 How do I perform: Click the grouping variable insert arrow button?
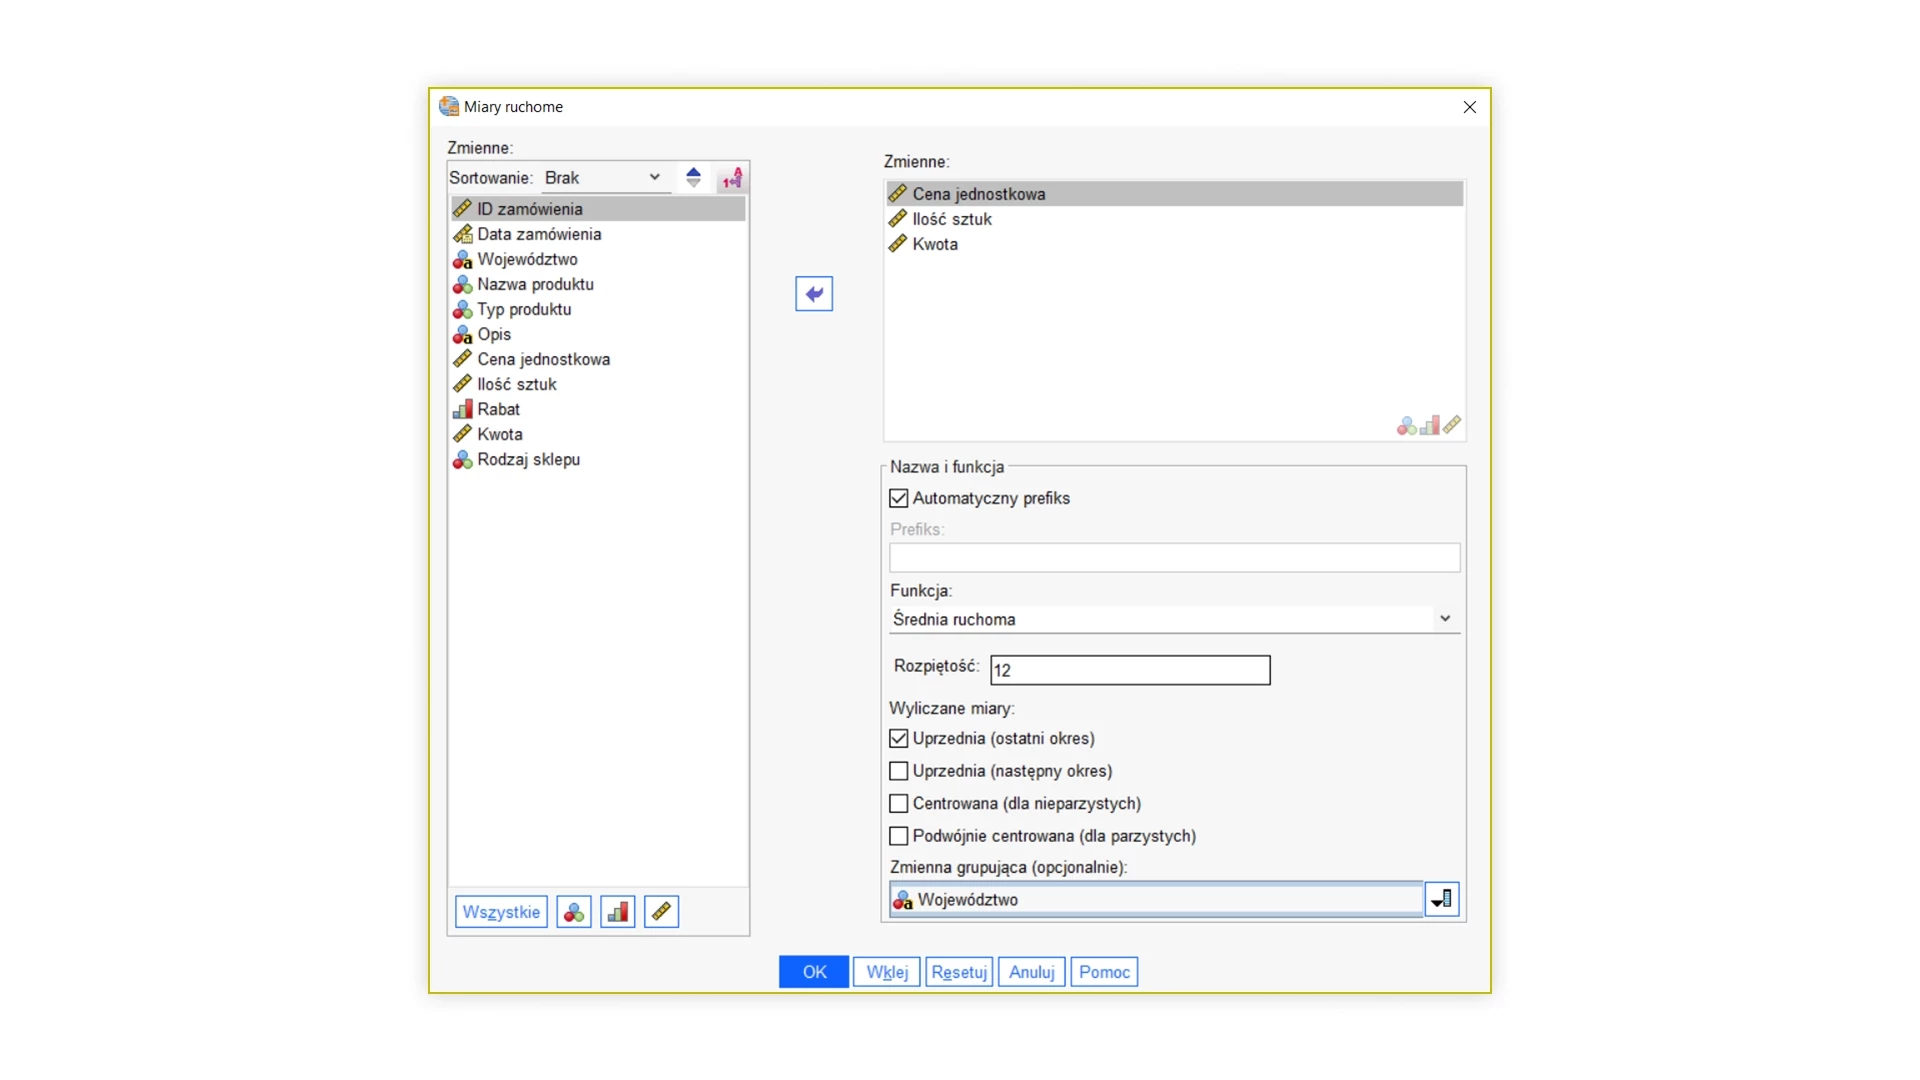coord(1441,899)
